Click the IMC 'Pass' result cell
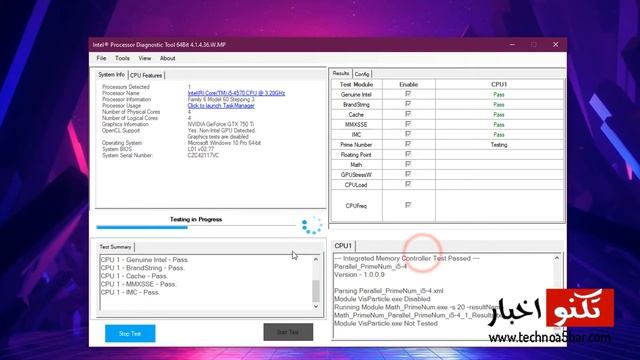This screenshot has width=640, height=360. click(499, 135)
